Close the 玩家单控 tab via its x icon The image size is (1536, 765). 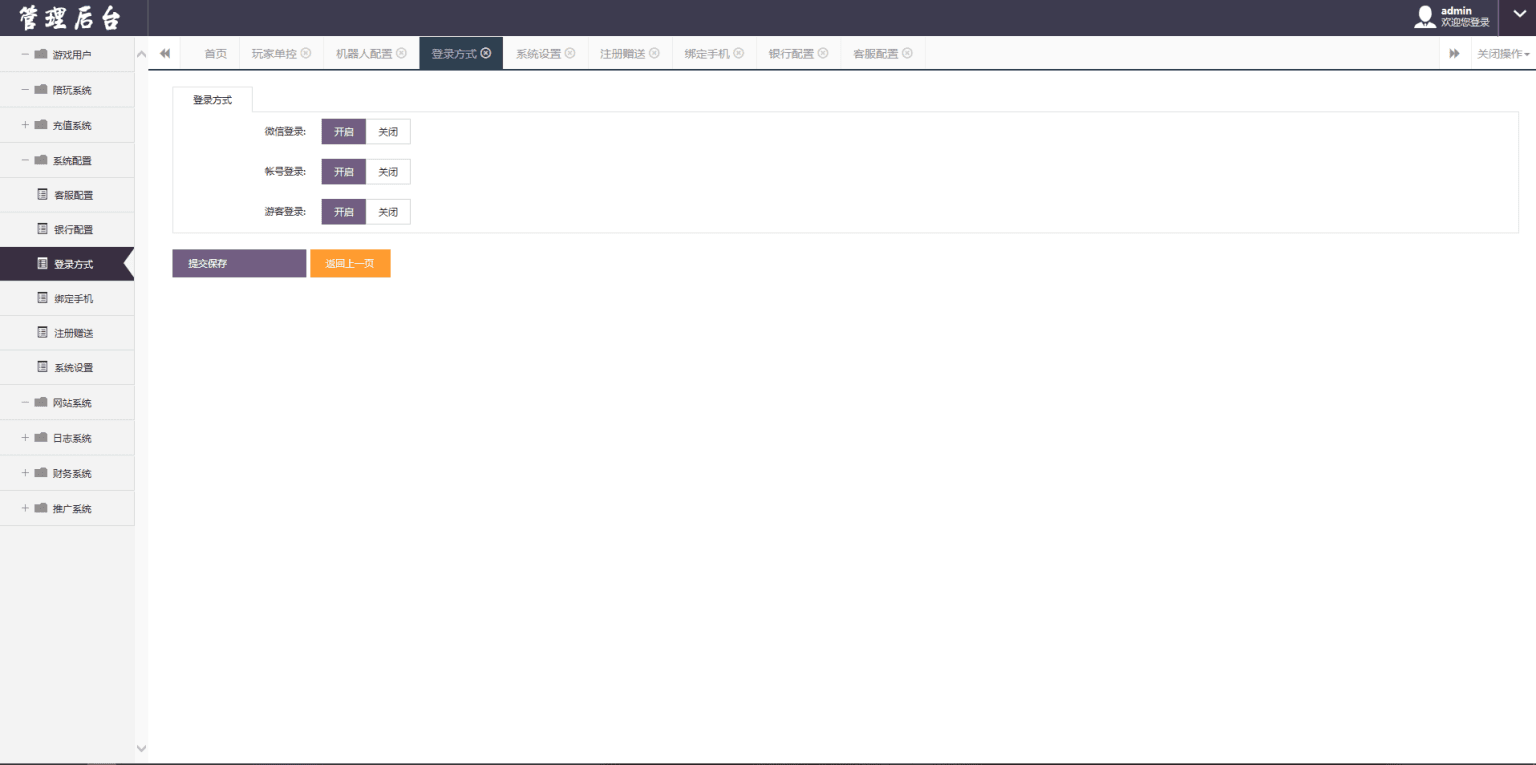[x=306, y=53]
